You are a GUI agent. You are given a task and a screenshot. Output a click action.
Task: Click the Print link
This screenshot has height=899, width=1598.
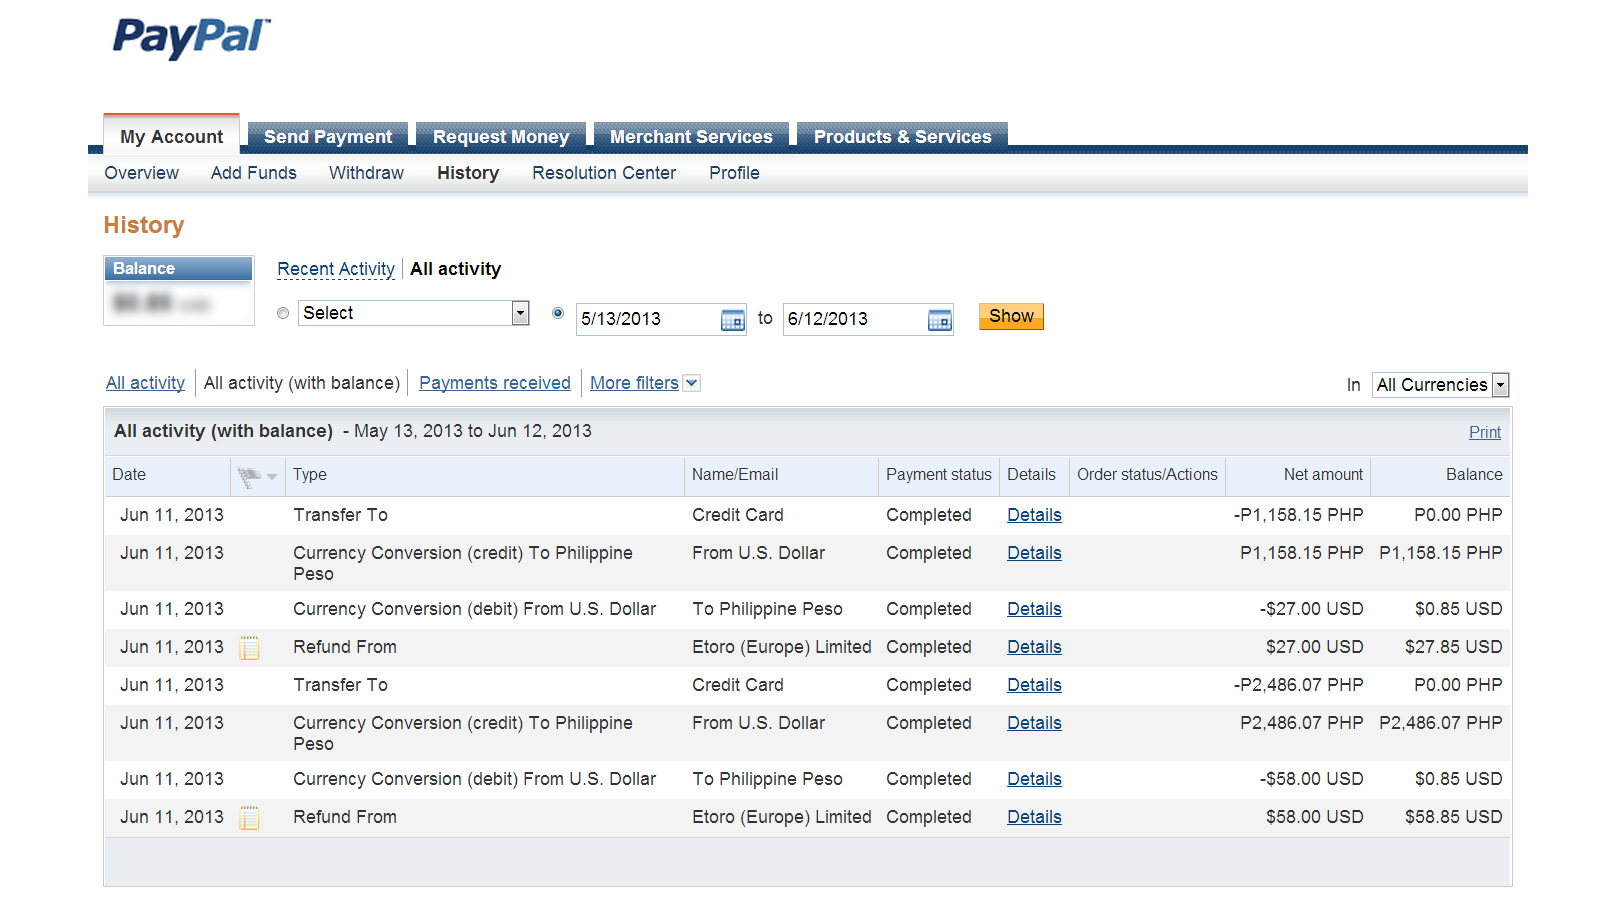pos(1484,432)
